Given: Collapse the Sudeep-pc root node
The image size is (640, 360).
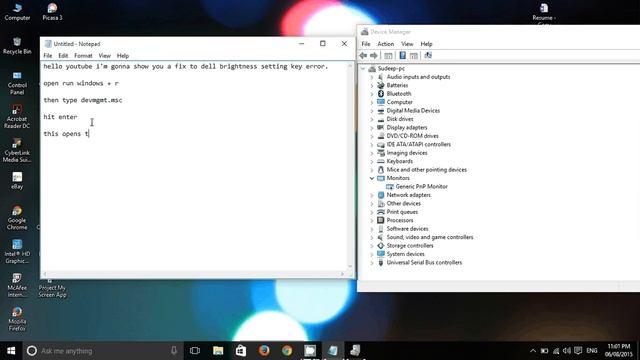Looking at the screenshot, I should click(363, 69).
